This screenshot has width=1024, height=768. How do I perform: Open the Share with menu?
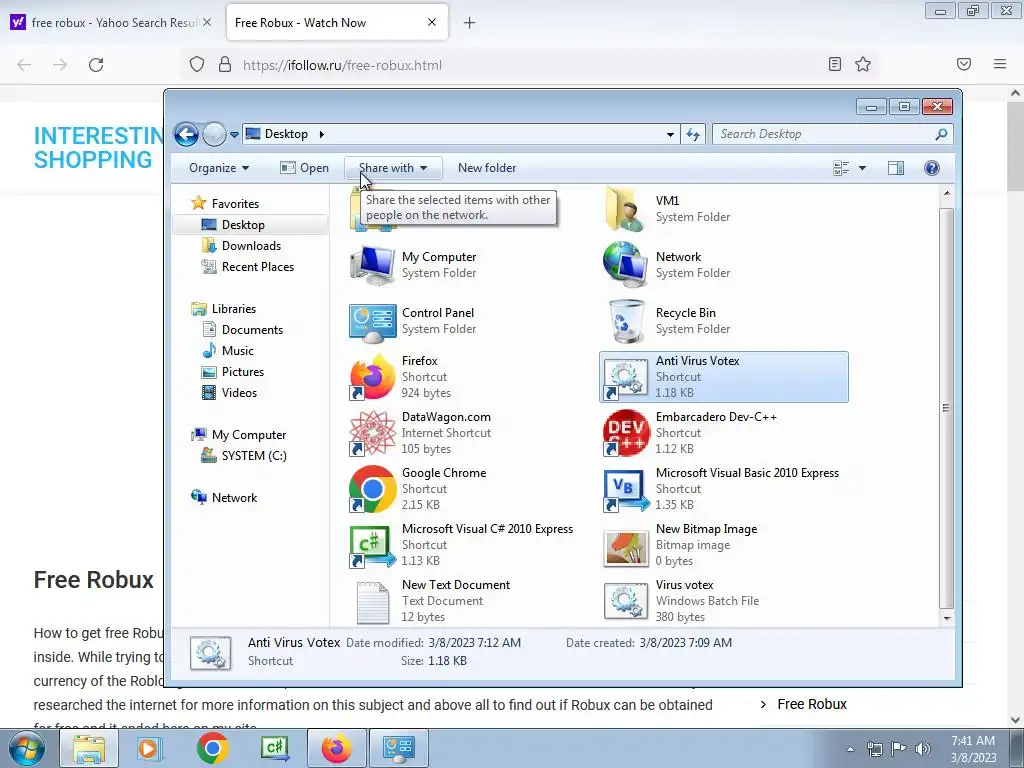point(392,168)
